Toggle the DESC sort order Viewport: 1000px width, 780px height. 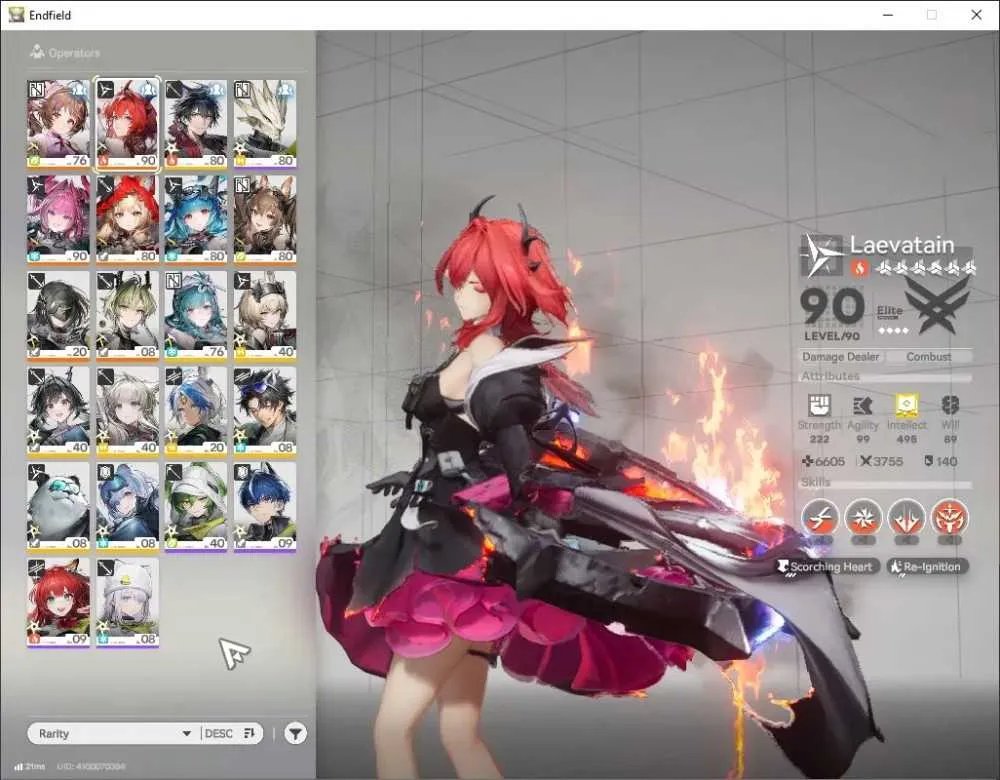coord(230,733)
